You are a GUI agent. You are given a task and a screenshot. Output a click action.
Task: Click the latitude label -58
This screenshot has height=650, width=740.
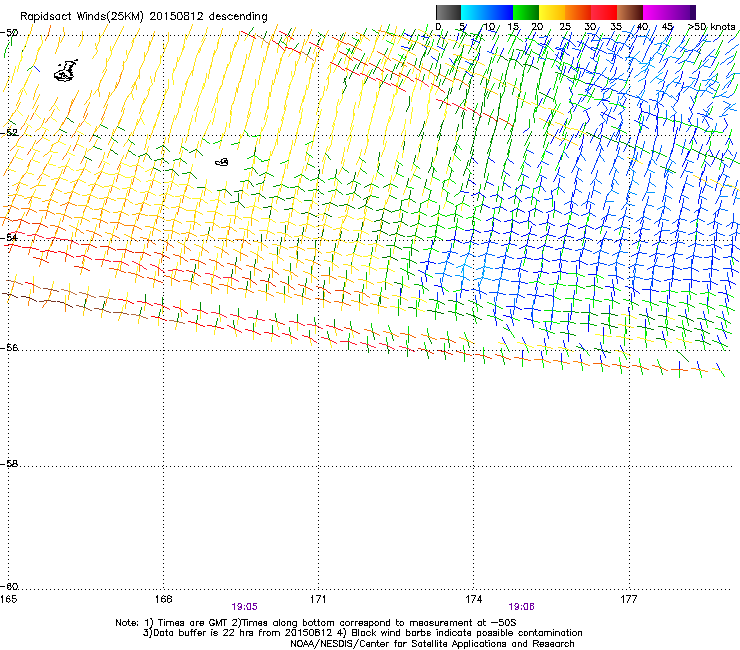click(x=9, y=464)
